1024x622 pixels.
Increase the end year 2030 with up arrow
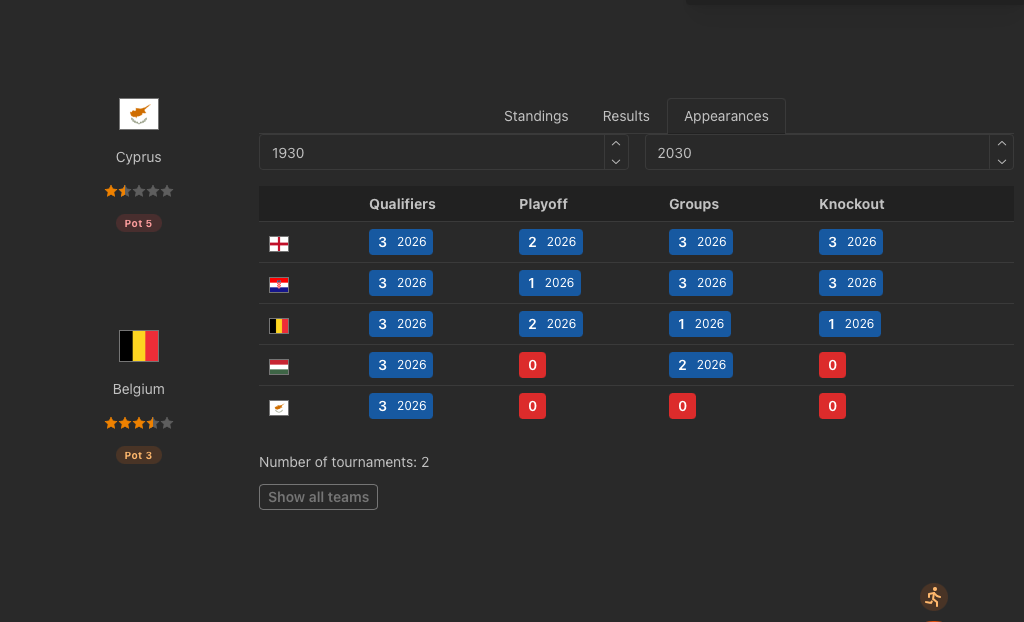1001,144
